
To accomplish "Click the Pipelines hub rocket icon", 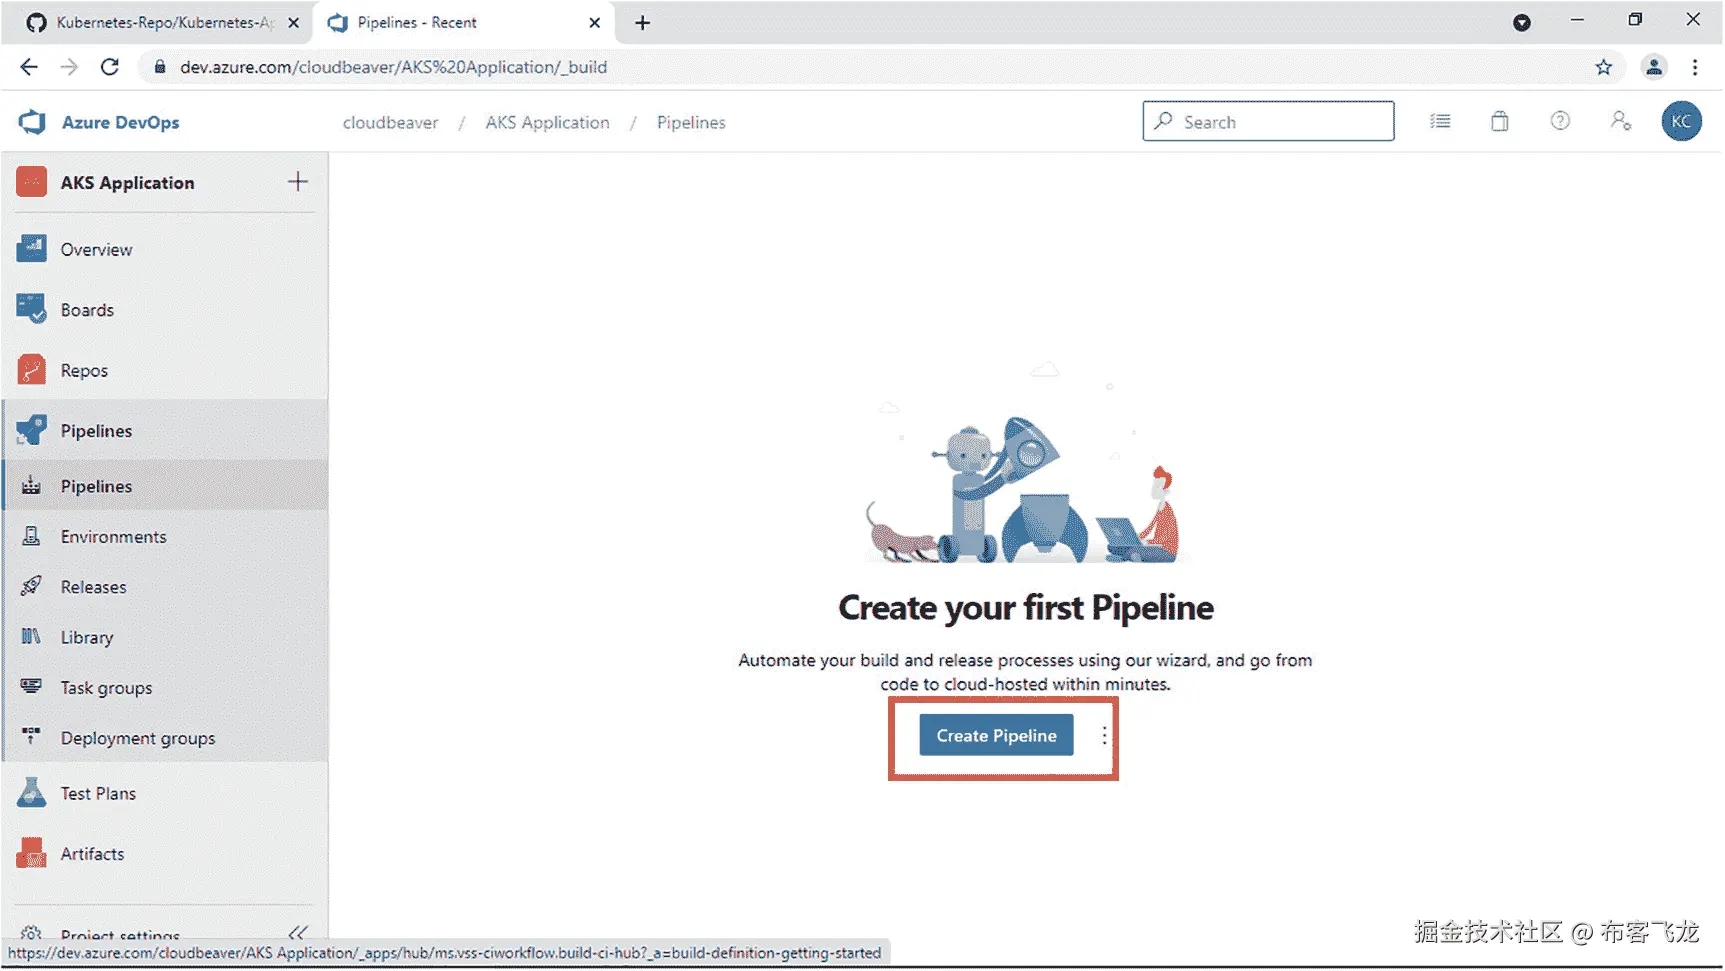I will 32,430.
